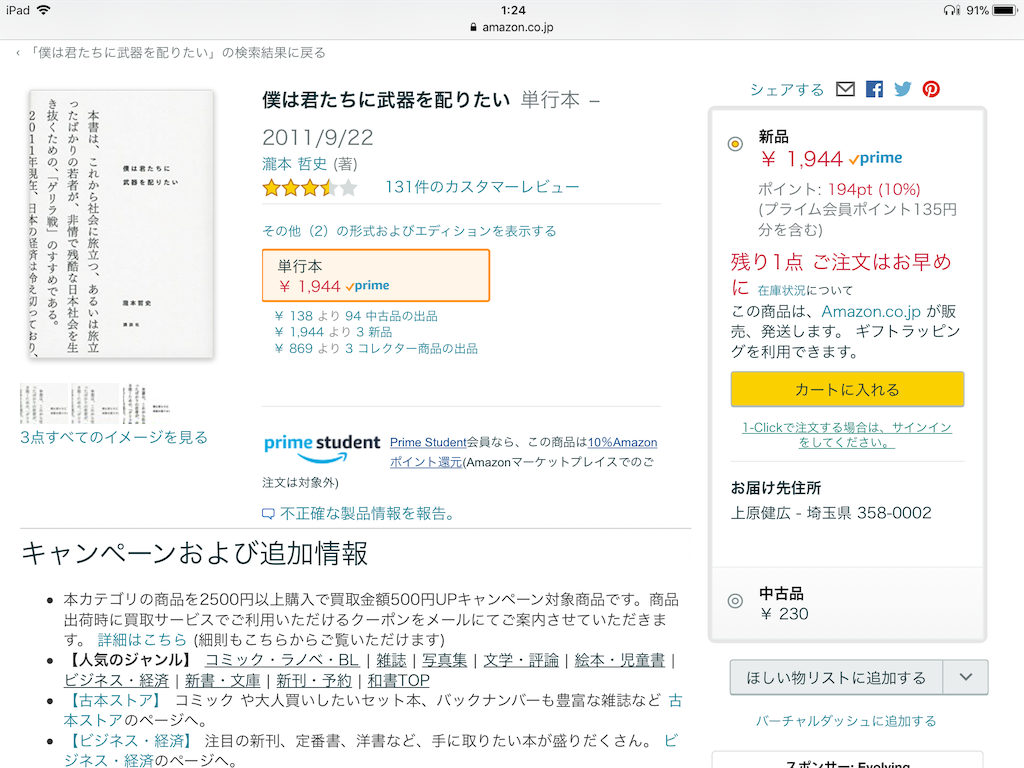This screenshot has height=768, width=1024.
Task: Add item to cart with カートに入れる
Action: coord(847,389)
